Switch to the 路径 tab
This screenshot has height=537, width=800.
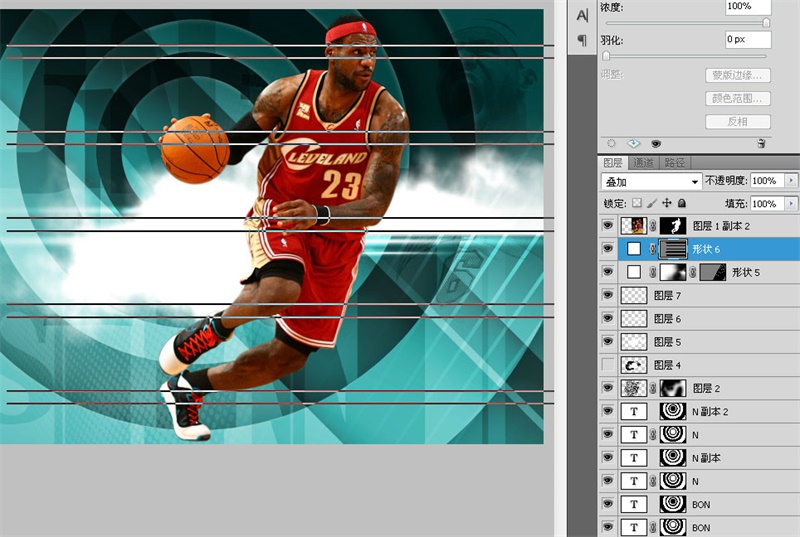point(675,162)
